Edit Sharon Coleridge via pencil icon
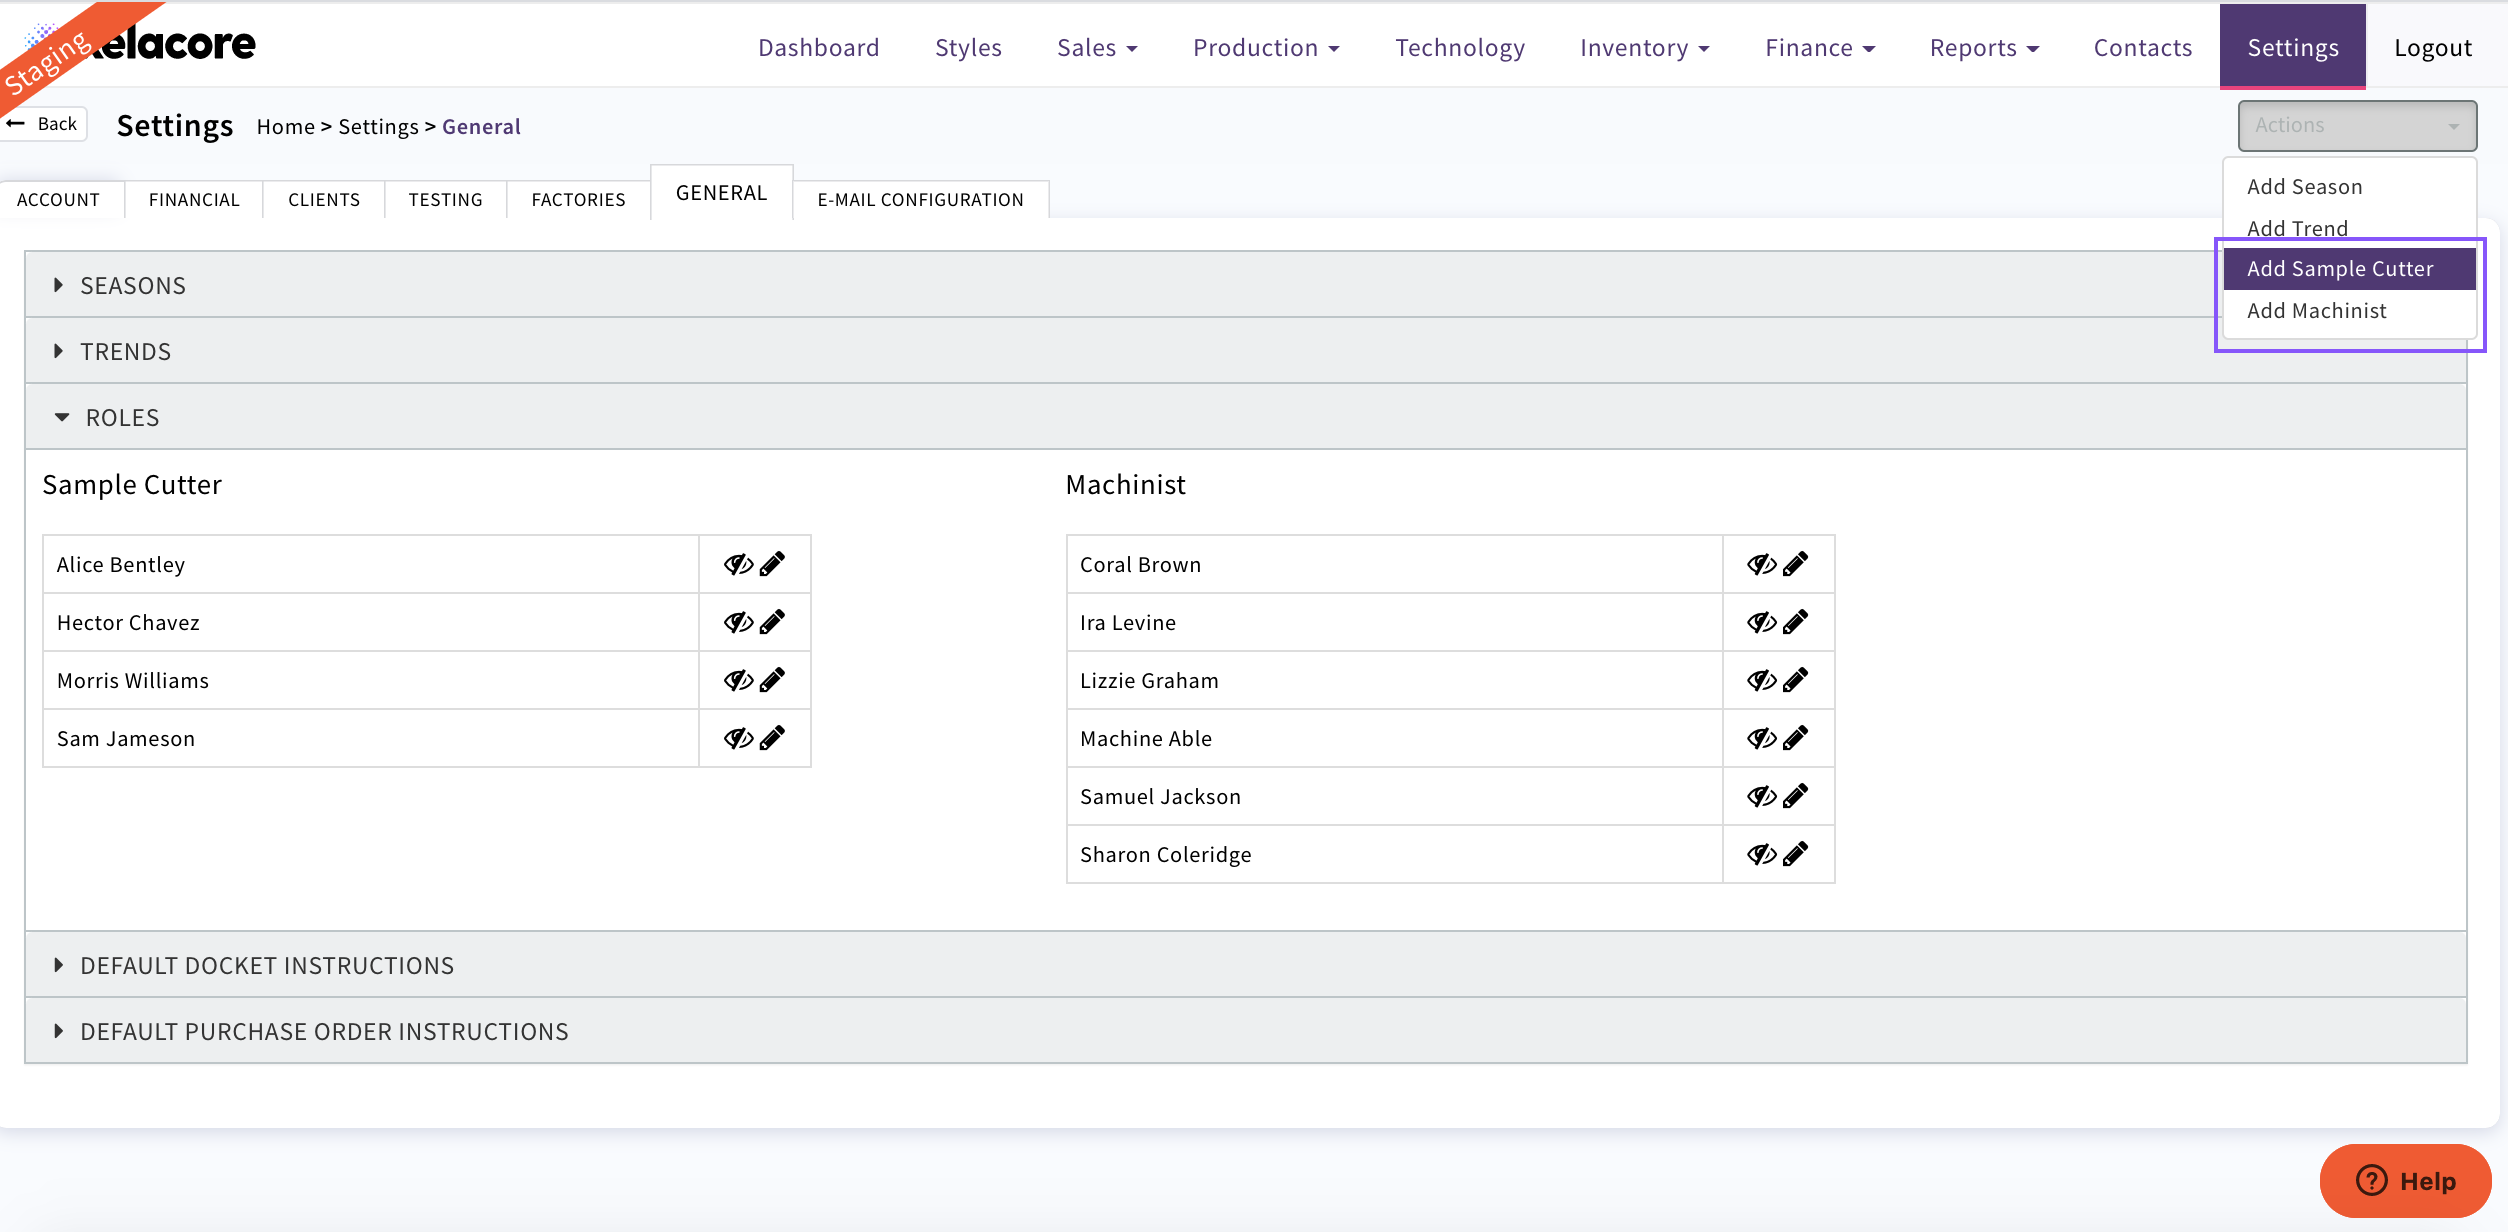 click(1795, 854)
